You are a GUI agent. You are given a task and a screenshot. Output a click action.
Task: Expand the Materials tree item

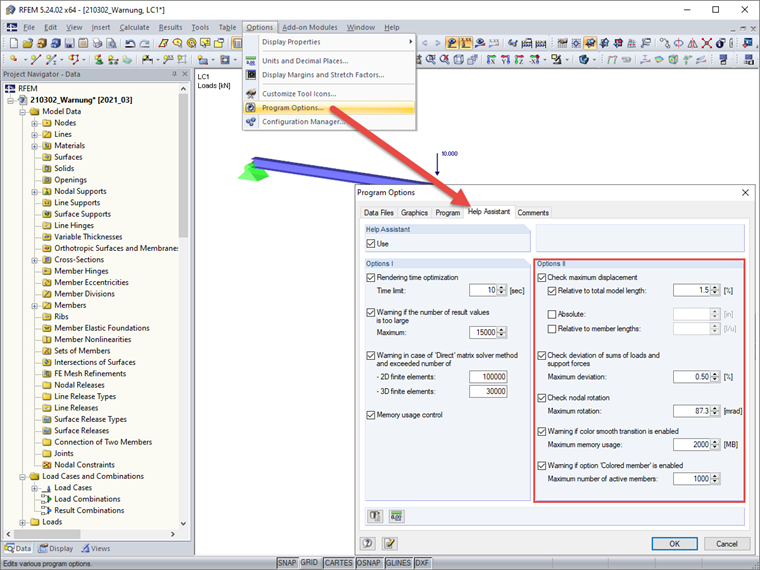coord(34,146)
